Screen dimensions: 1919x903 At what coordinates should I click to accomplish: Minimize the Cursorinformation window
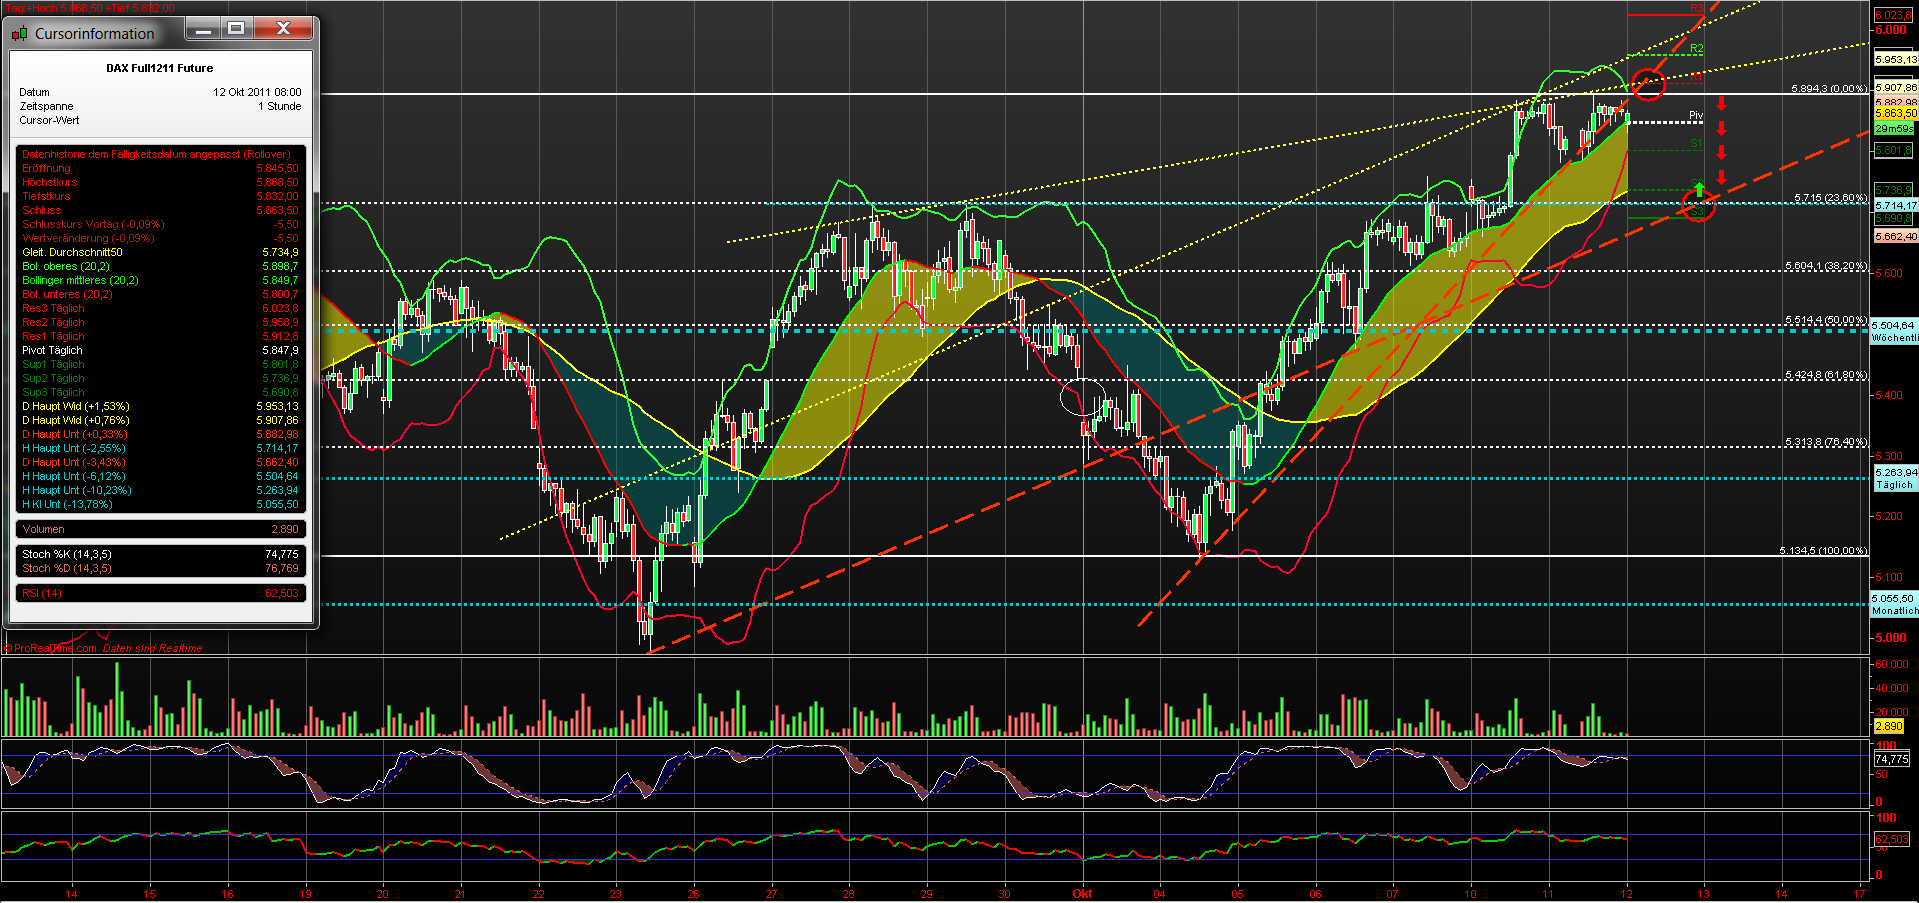(x=203, y=29)
